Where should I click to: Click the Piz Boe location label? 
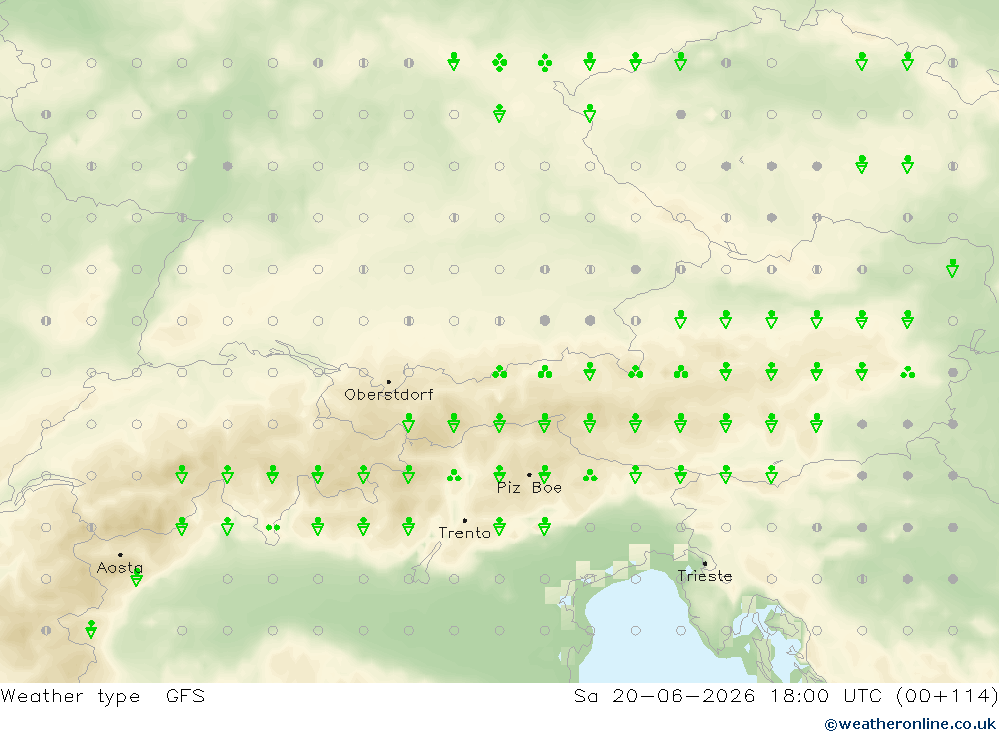tap(529, 487)
